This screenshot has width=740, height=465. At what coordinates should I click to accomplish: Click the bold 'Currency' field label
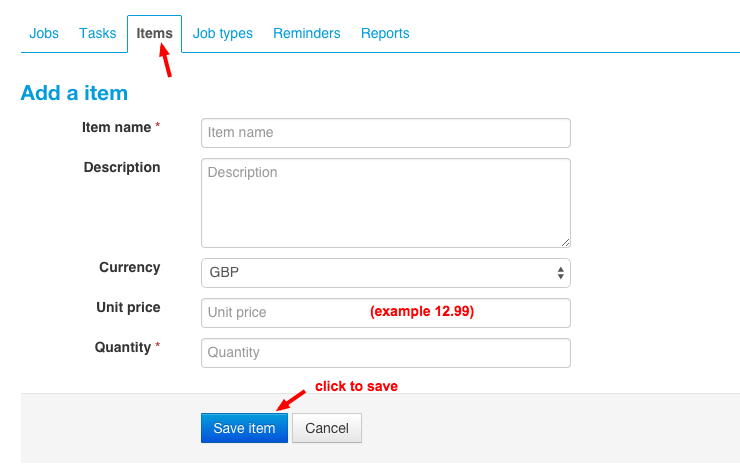[x=129, y=267]
